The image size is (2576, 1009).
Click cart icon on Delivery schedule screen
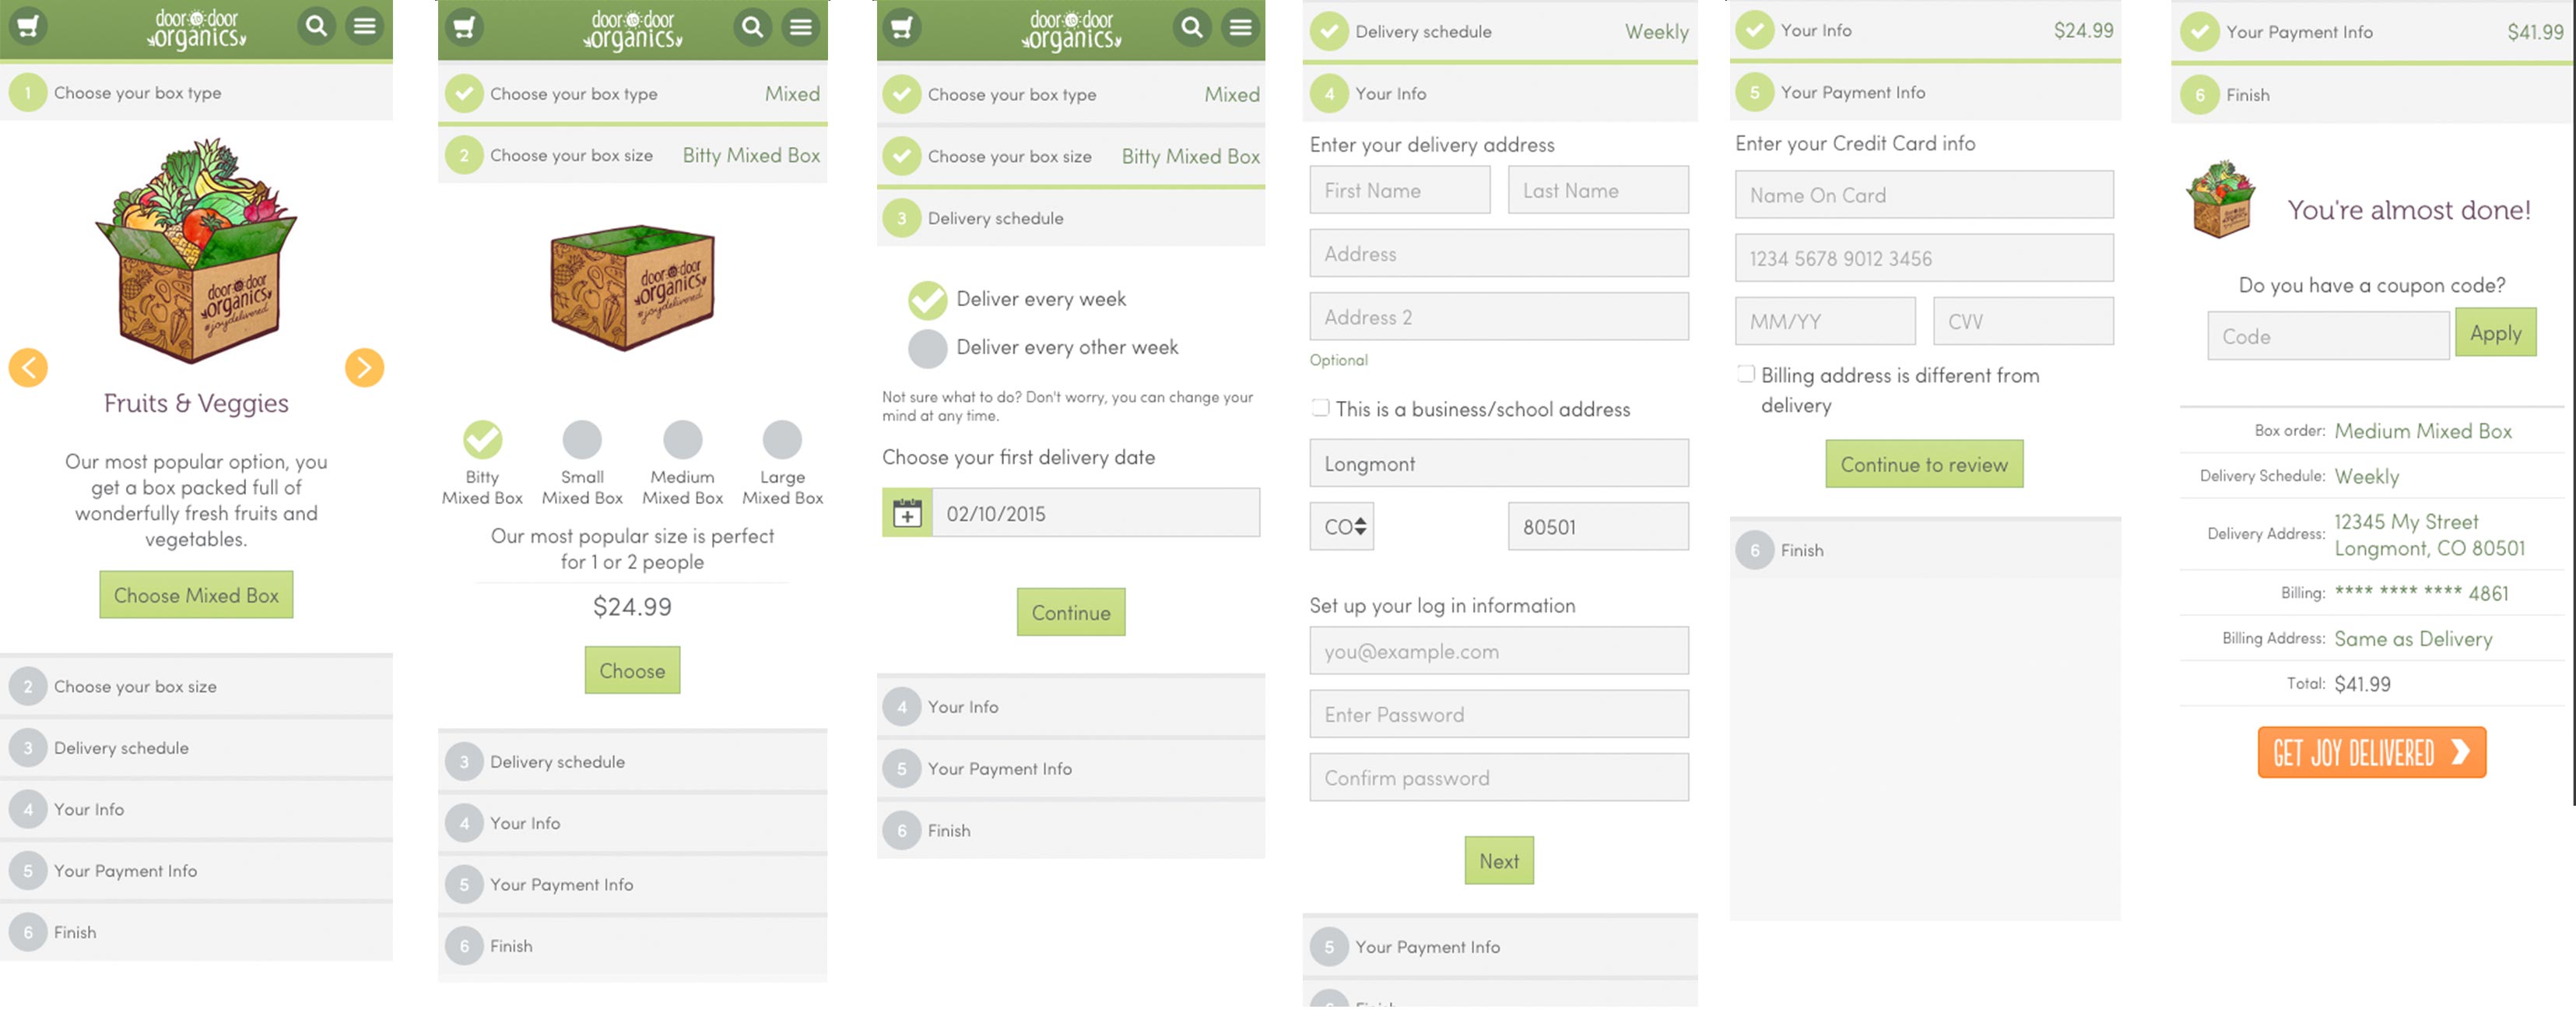point(902,27)
